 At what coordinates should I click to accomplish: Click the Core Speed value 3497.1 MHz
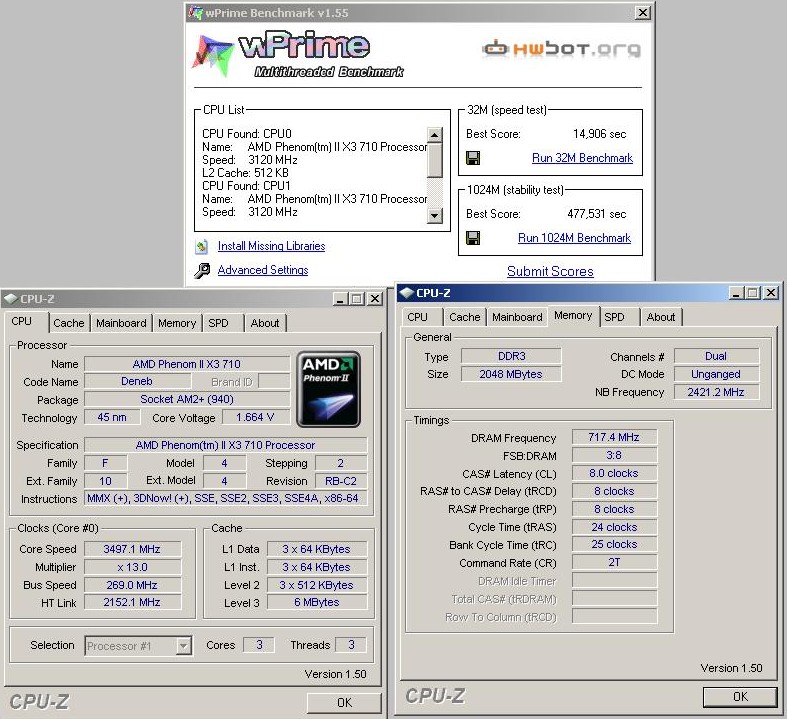coord(132,549)
